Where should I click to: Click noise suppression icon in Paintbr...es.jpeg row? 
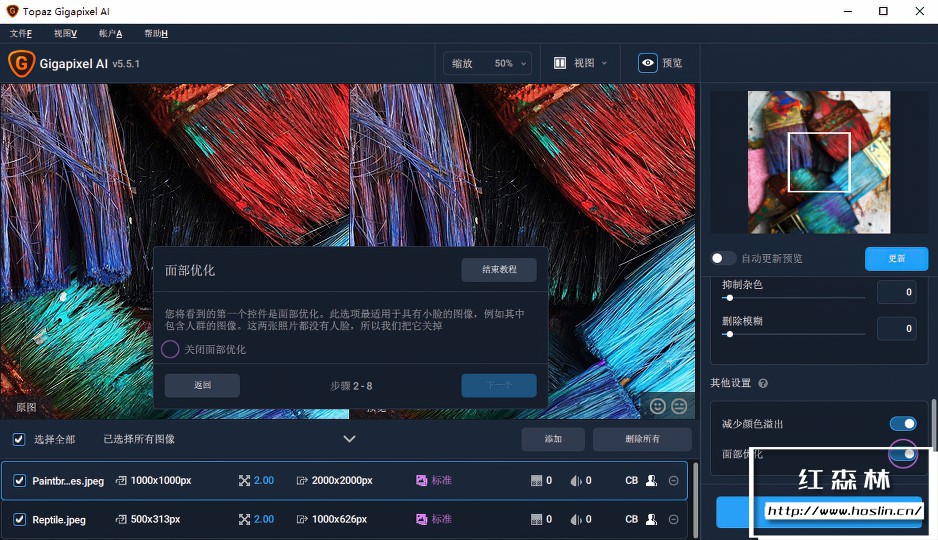(537, 480)
